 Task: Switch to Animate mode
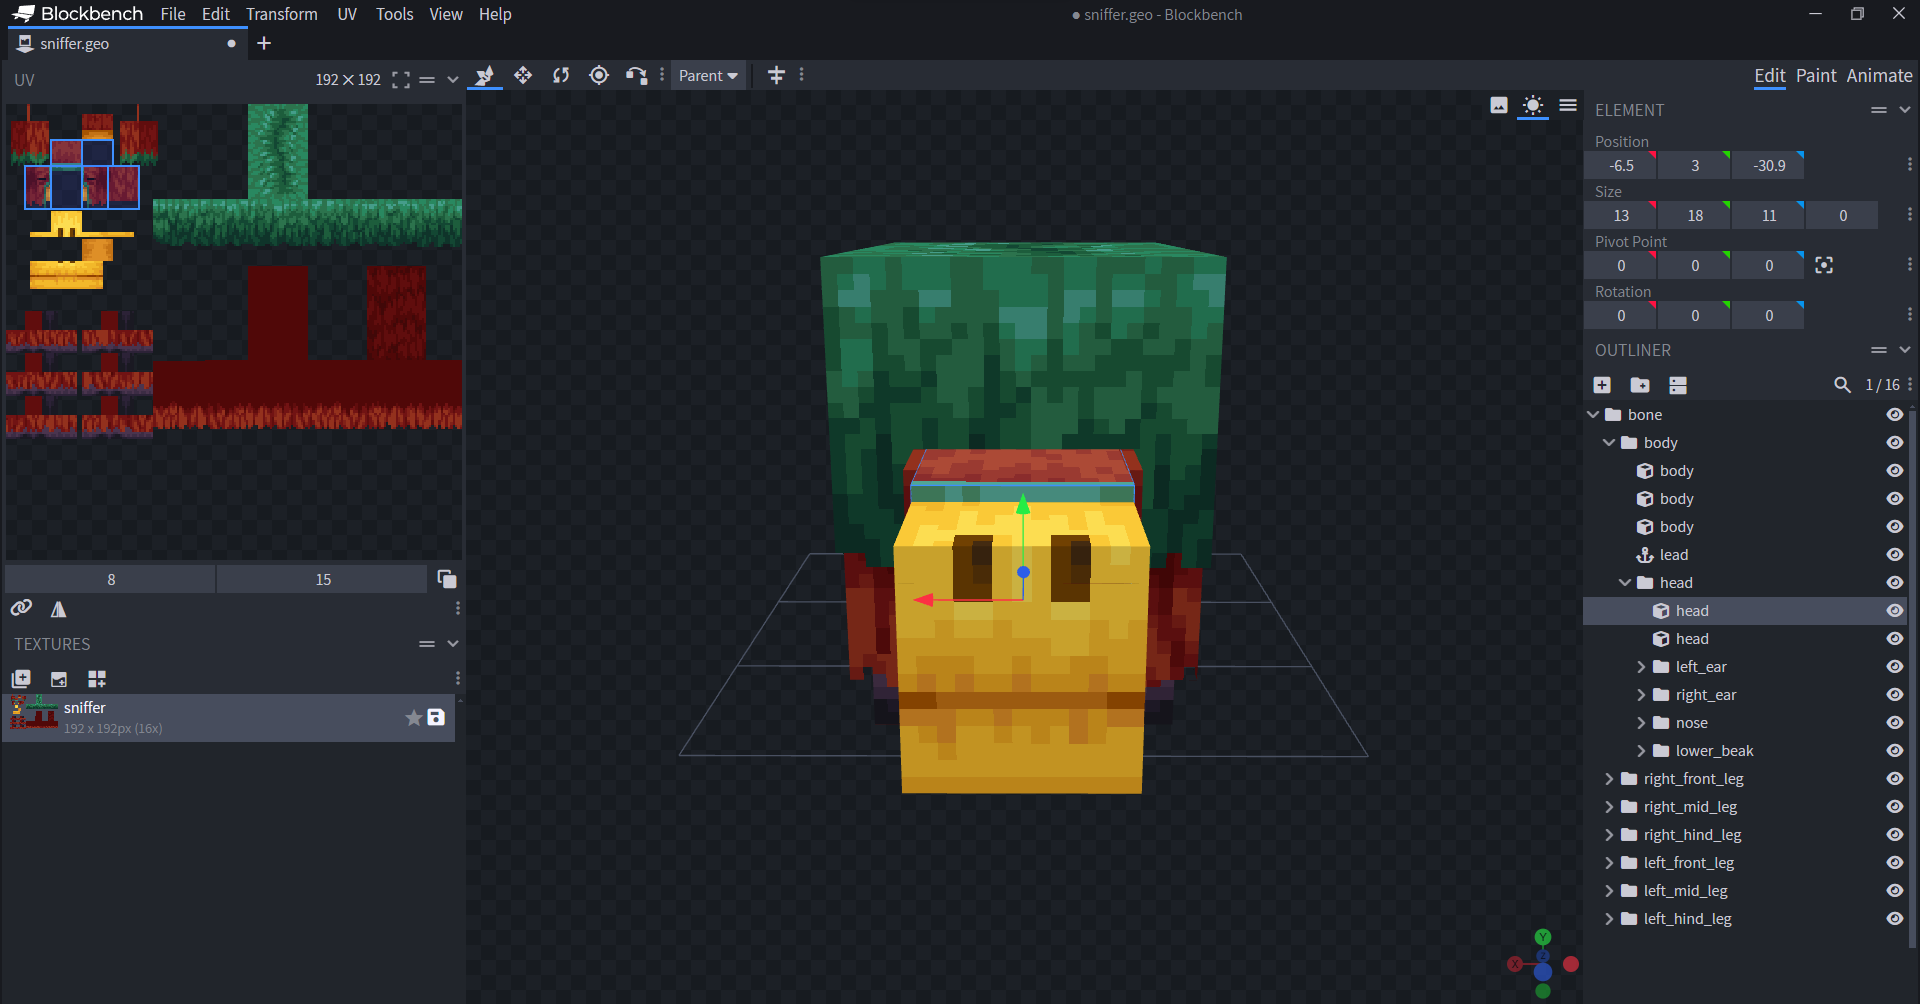click(1878, 76)
